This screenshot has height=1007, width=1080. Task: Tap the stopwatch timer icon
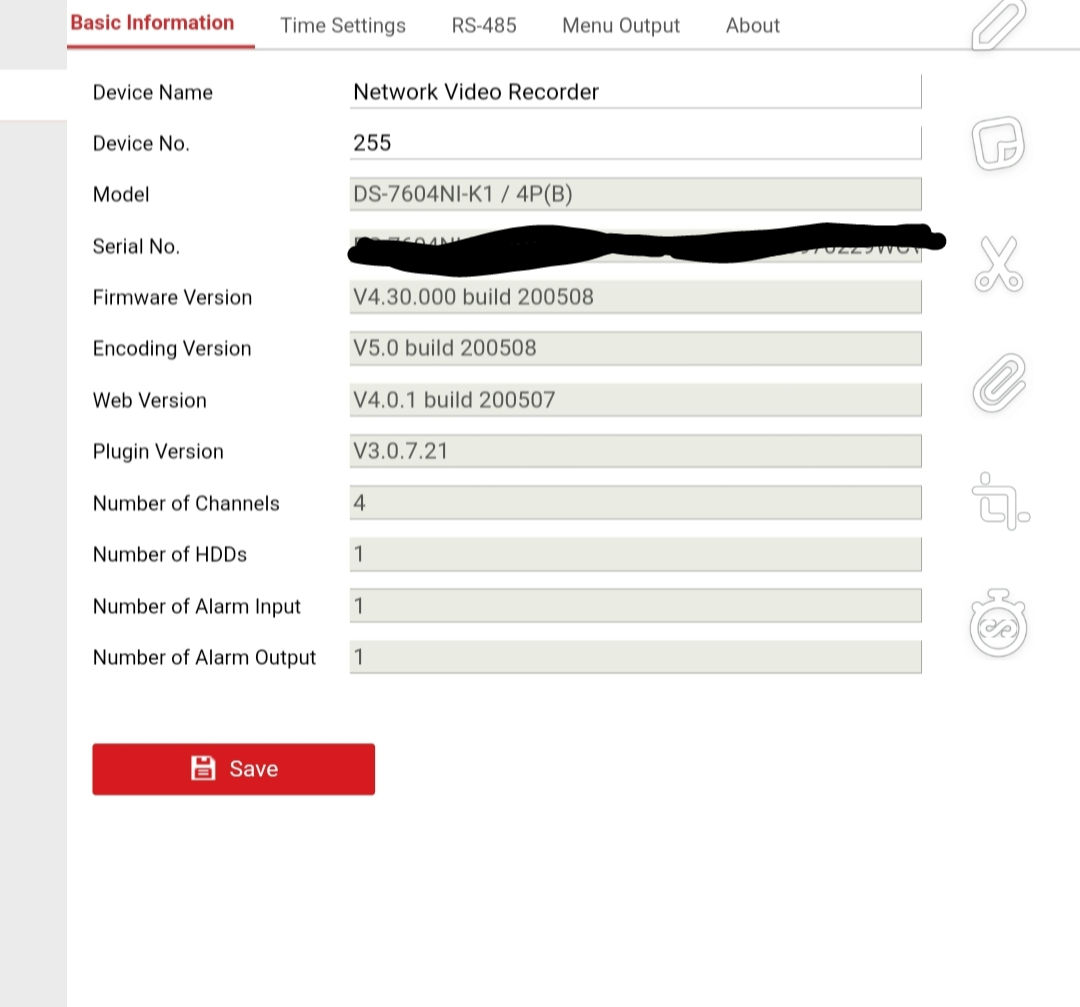[998, 625]
